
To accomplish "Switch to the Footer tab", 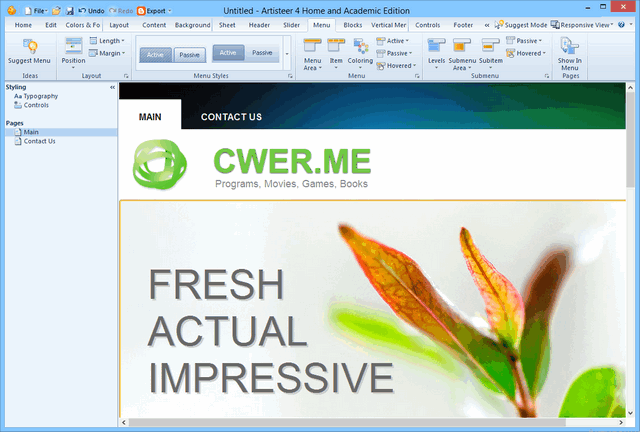I will point(463,25).
